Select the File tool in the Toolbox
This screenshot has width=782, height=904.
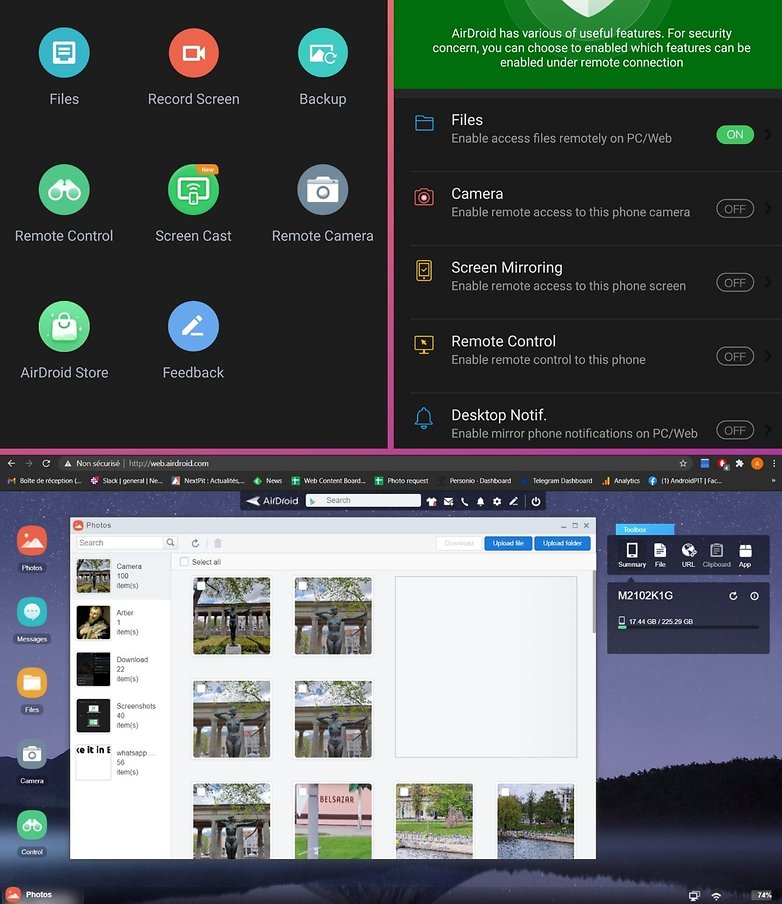coord(660,555)
